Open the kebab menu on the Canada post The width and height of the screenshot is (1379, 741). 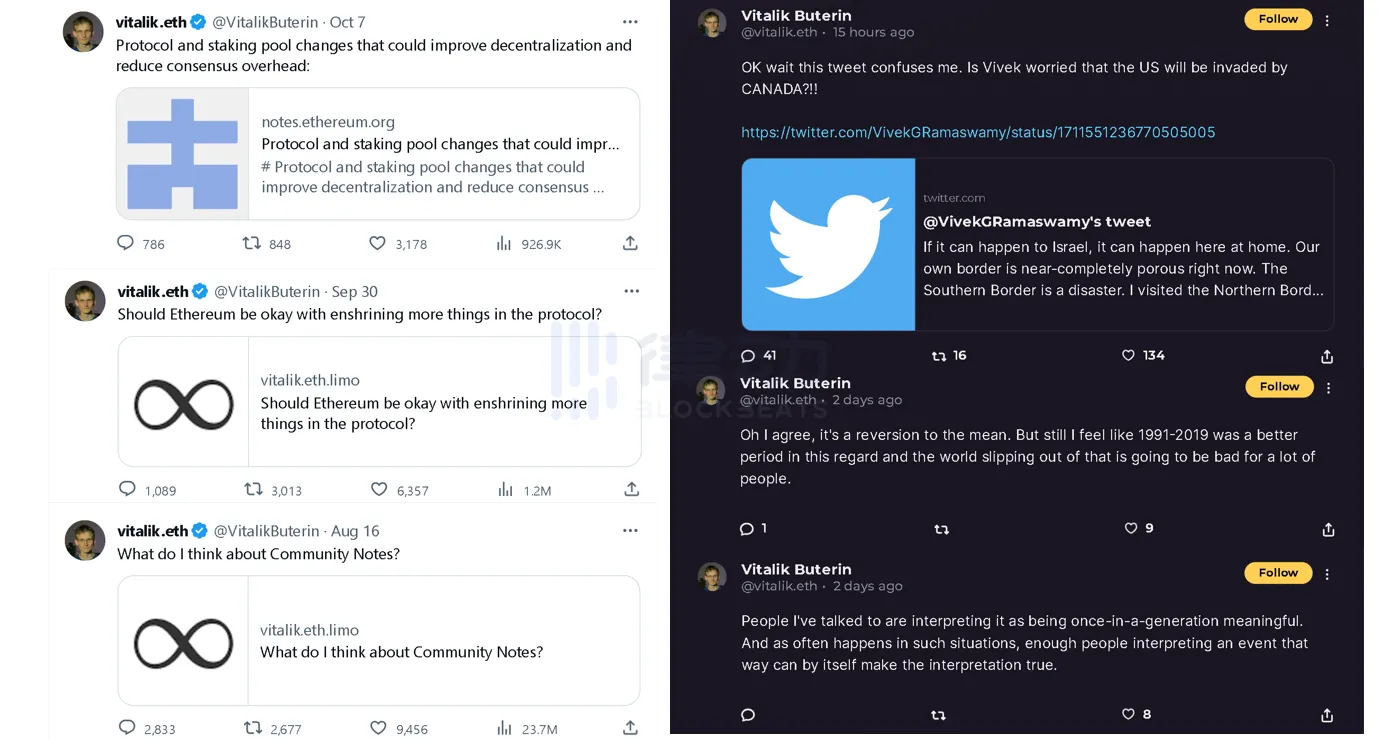[x=1327, y=20]
